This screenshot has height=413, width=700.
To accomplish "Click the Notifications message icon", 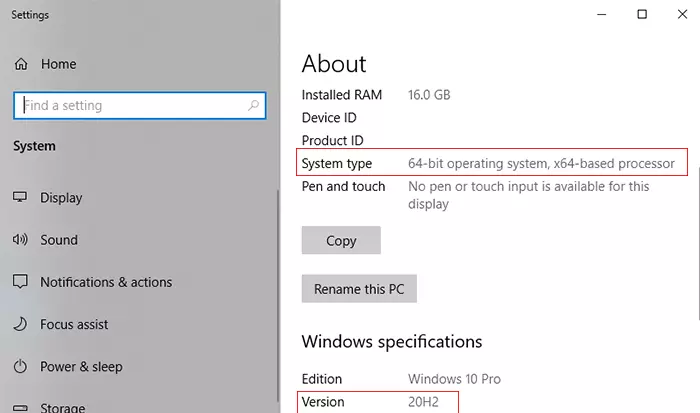I will 20,282.
